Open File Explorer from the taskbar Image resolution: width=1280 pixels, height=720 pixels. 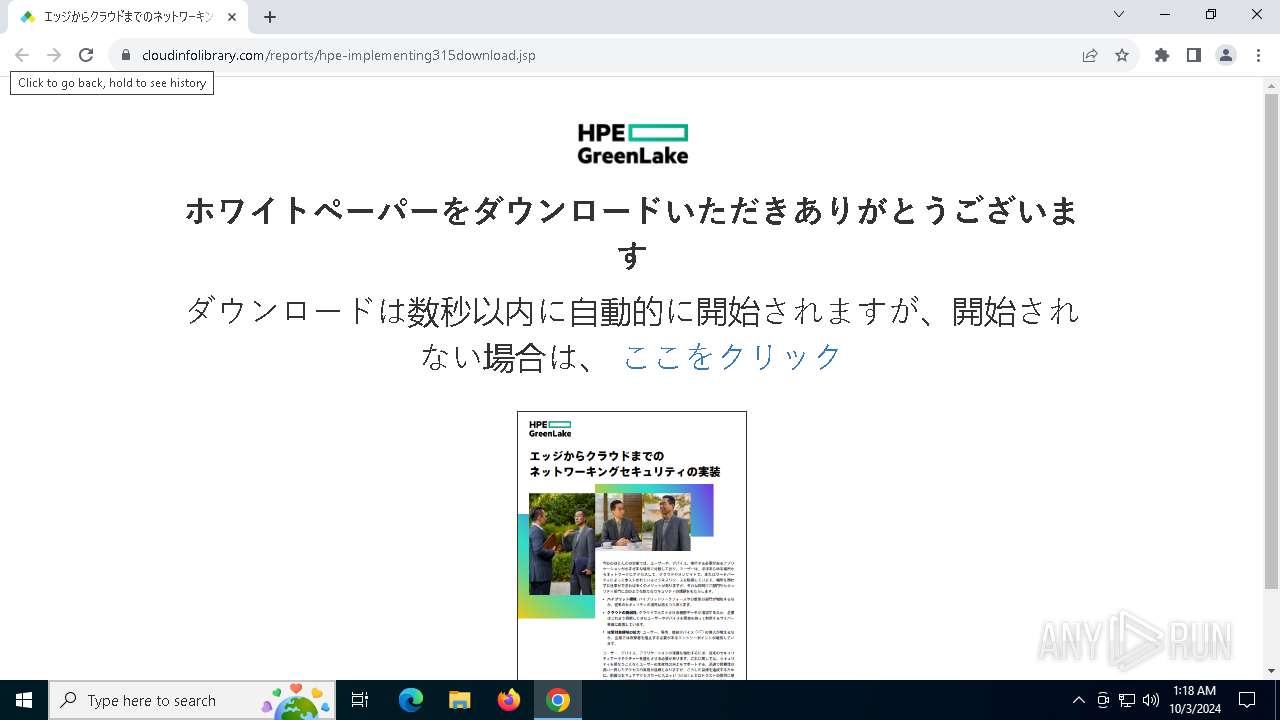coord(459,700)
